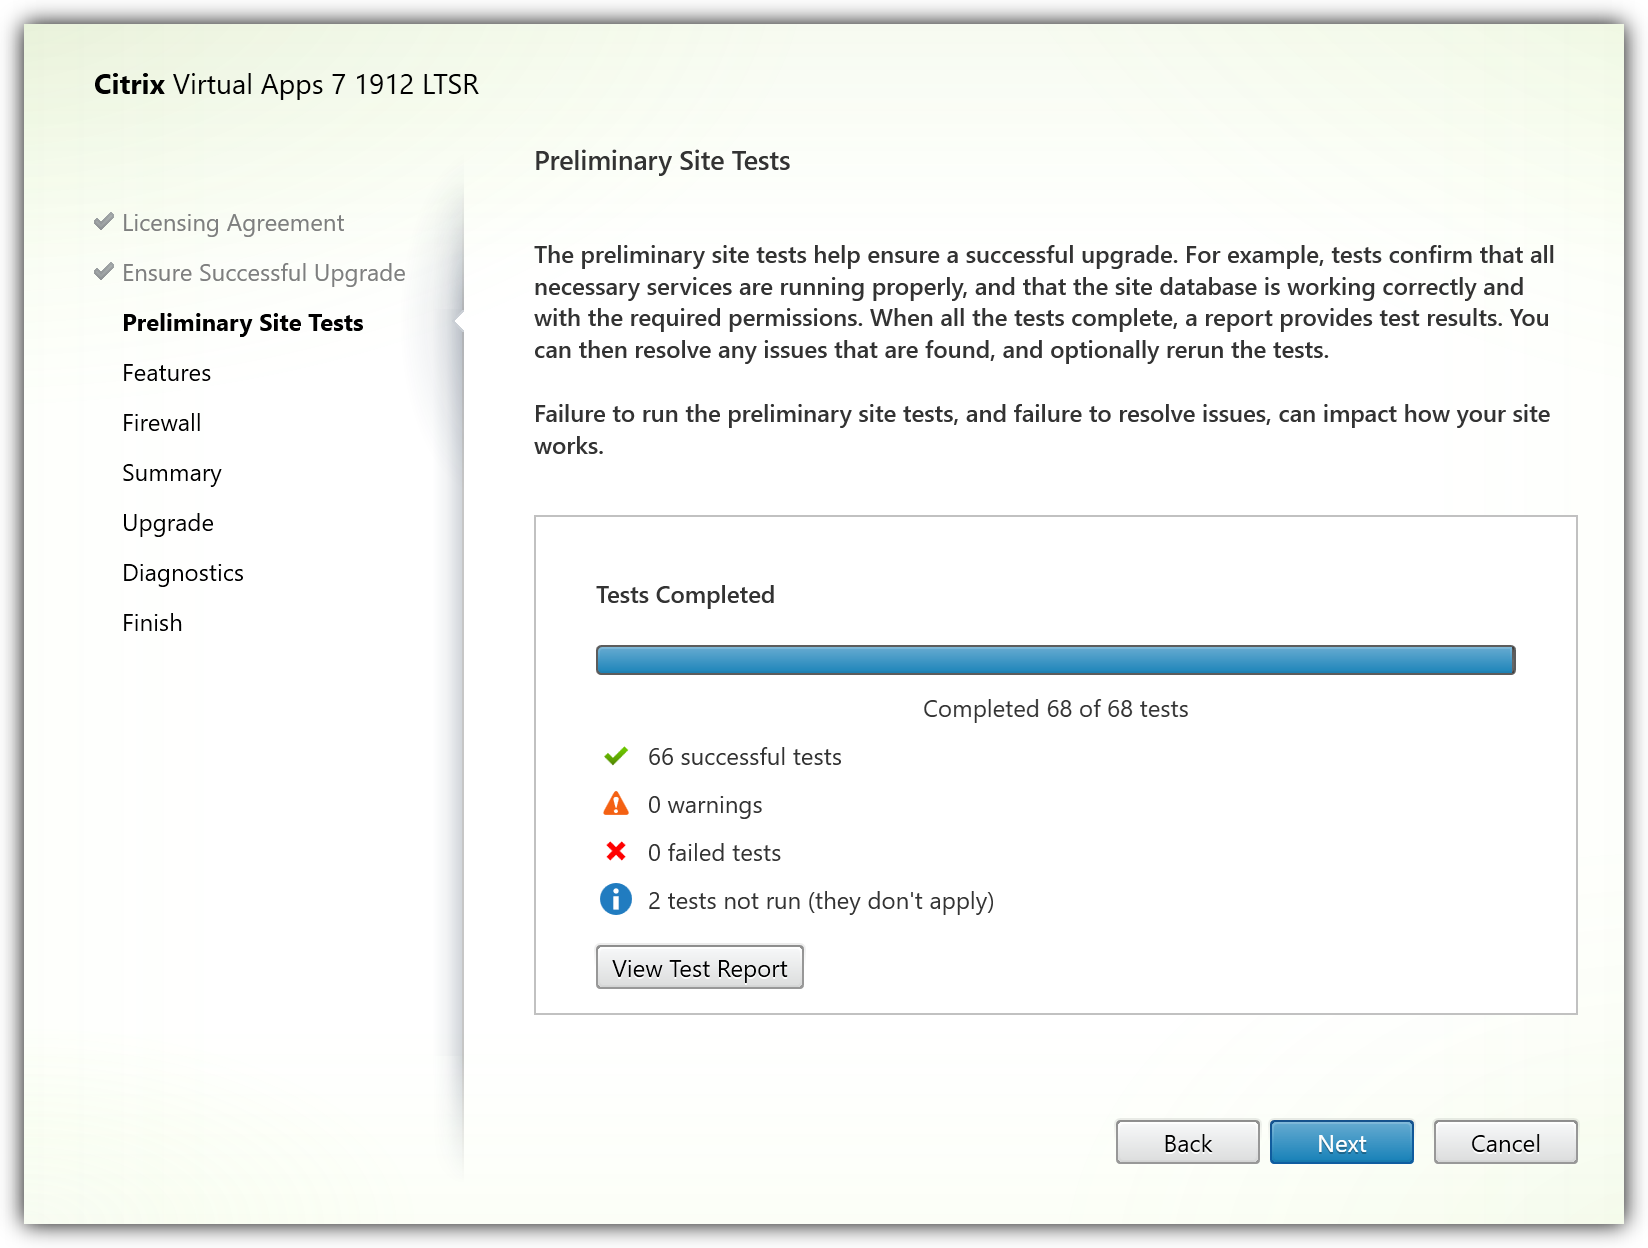The width and height of the screenshot is (1648, 1248).
Task: Click the red X failed tests icon
Action: pyautogui.click(x=616, y=852)
